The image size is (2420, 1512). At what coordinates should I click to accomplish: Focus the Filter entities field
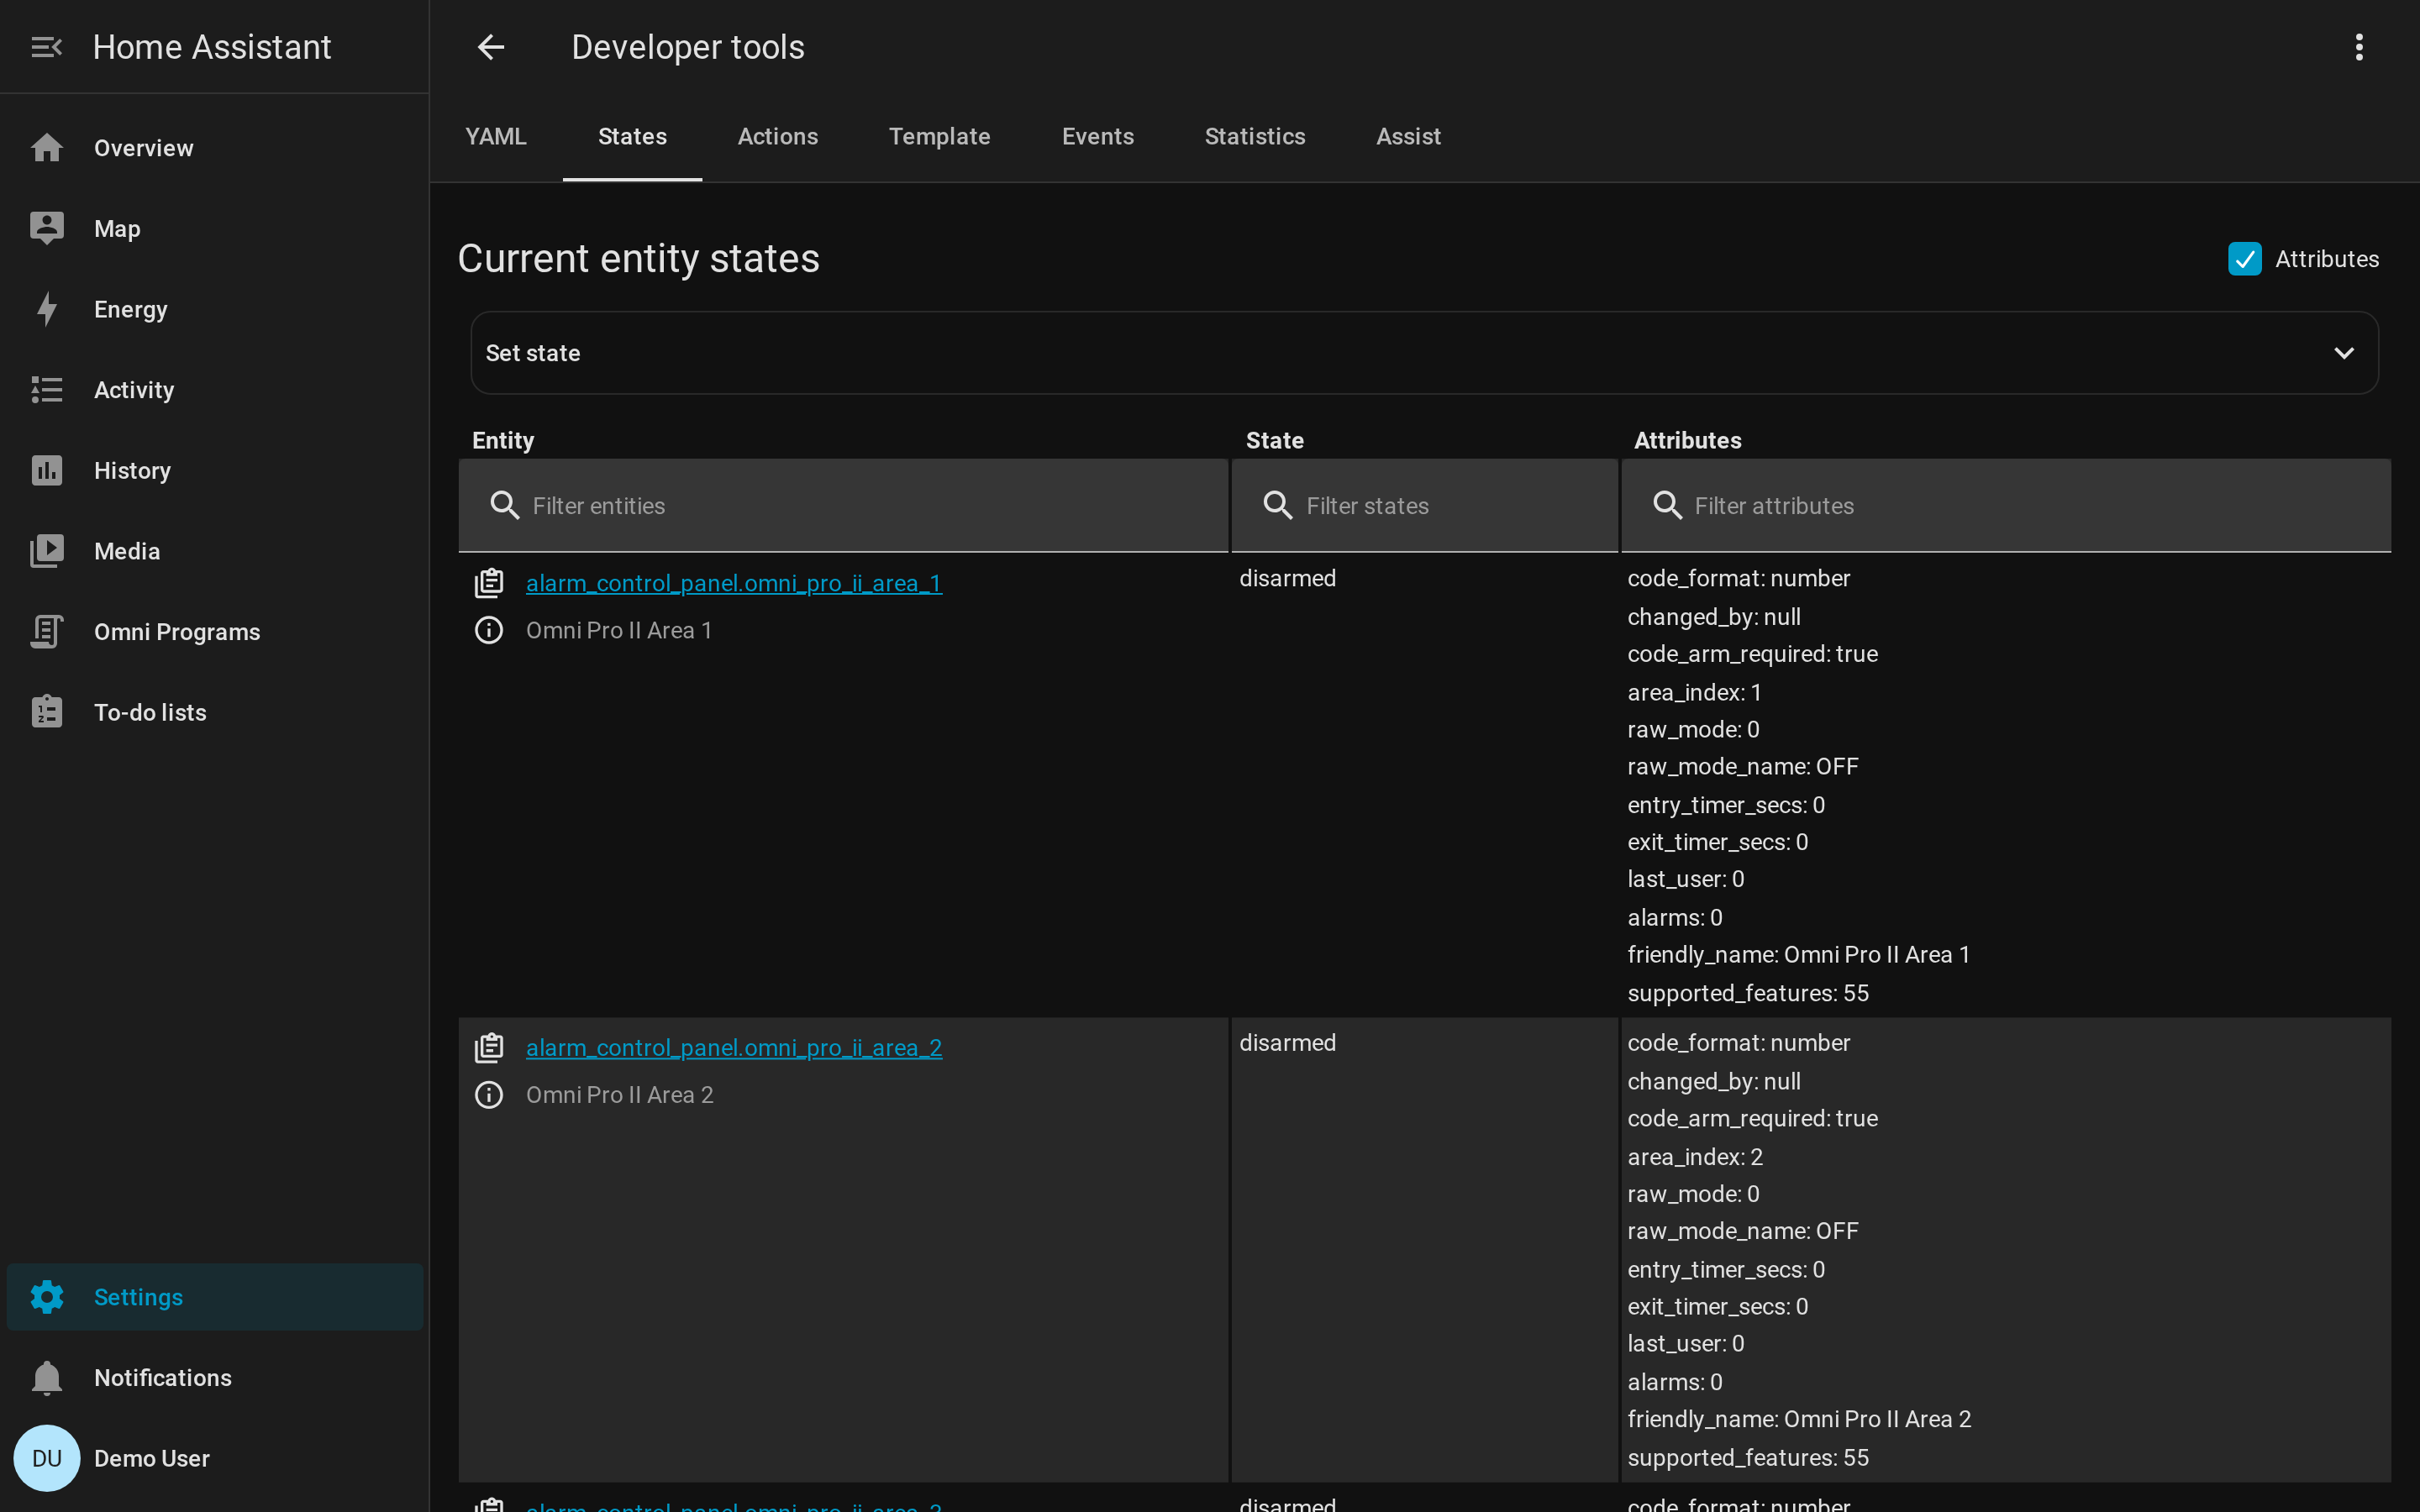click(843, 506)
